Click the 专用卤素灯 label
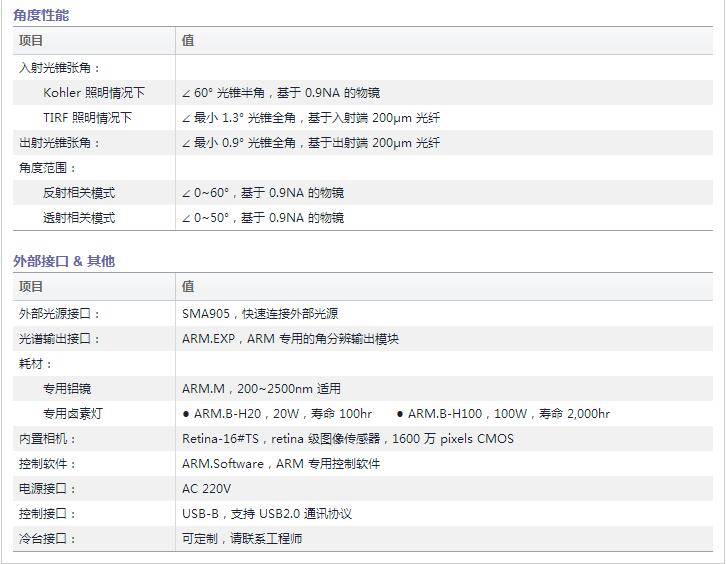 [x=73, y=414]
